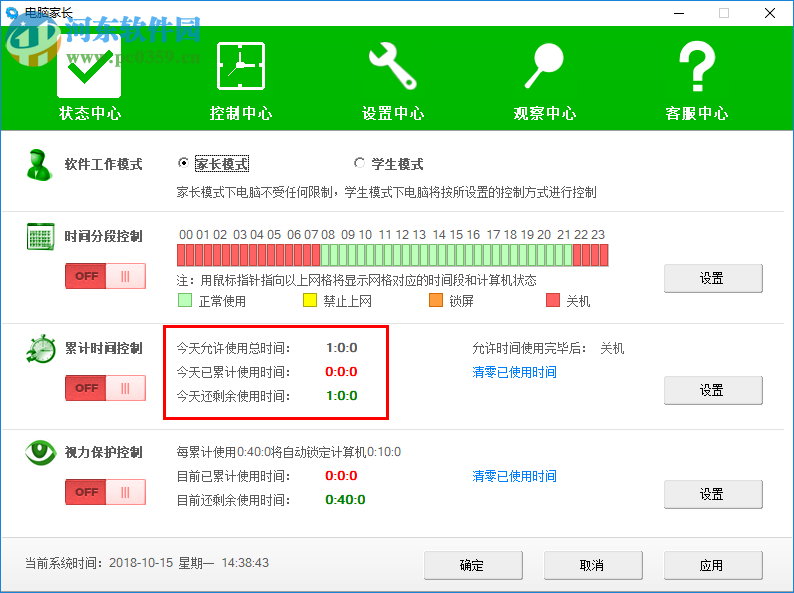Click the 确定 button
Viewport: 794px width, 593px height.
point(473,565)
